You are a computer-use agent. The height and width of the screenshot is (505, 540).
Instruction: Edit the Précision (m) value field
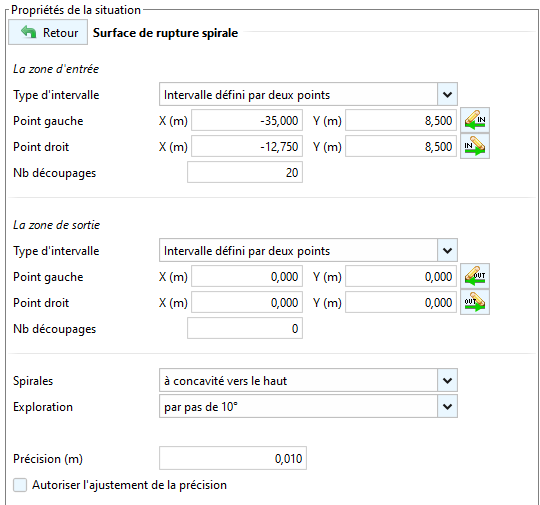(x=233, y=458)
